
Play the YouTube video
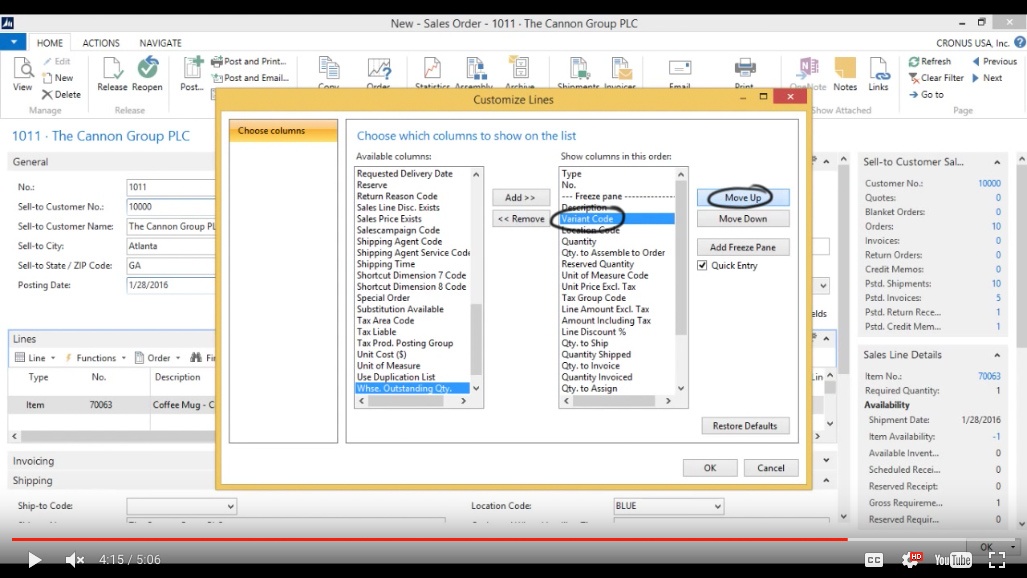point(34,560)
